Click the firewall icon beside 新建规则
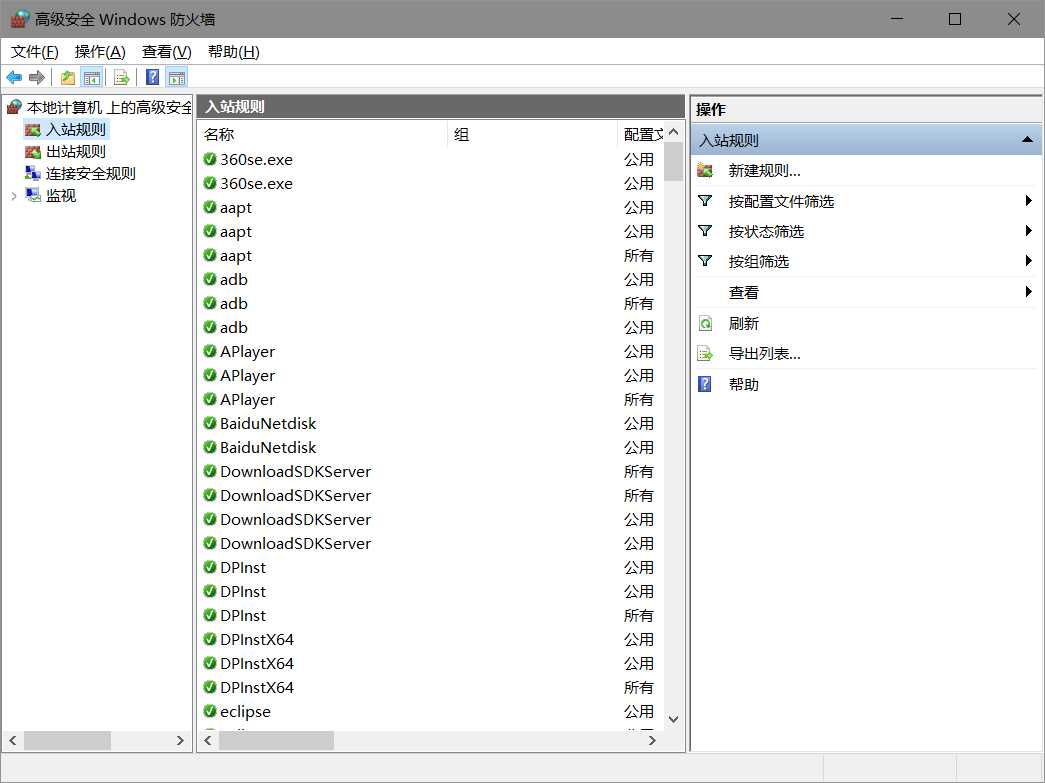 coord(705,171)
